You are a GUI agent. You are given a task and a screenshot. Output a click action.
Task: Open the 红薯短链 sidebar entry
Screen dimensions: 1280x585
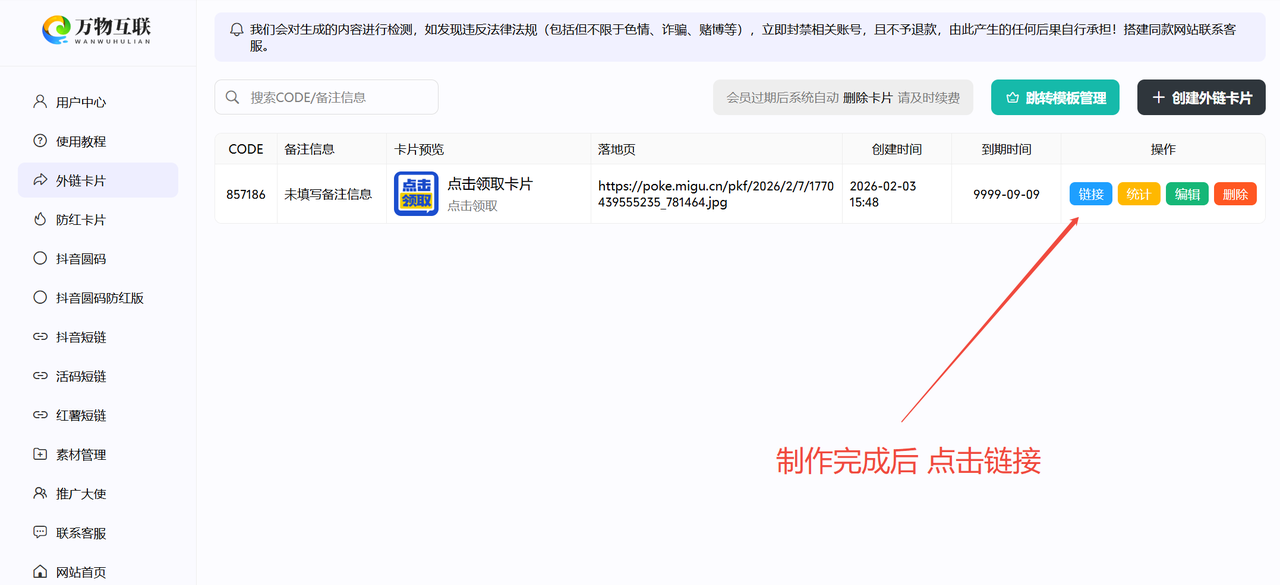[x=80, y=415]
